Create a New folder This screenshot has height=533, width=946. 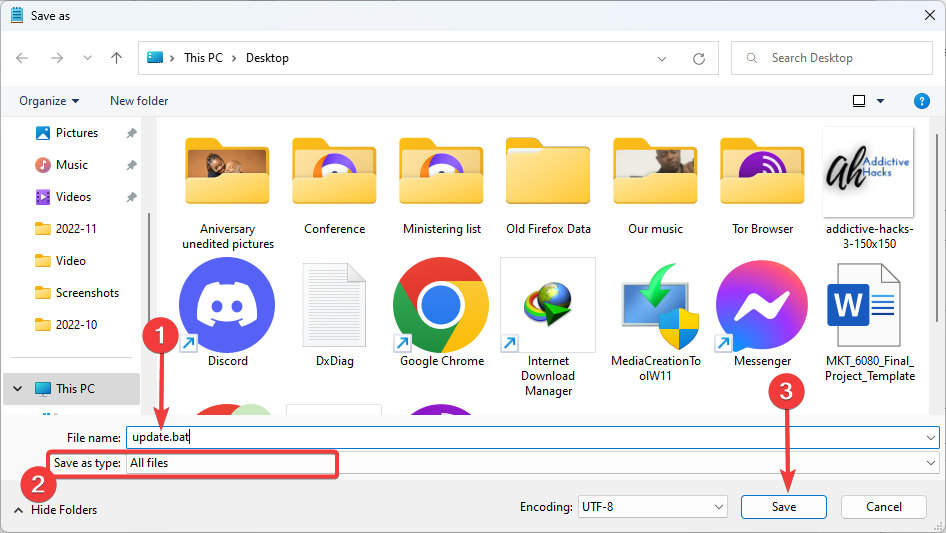coord(139,101)
